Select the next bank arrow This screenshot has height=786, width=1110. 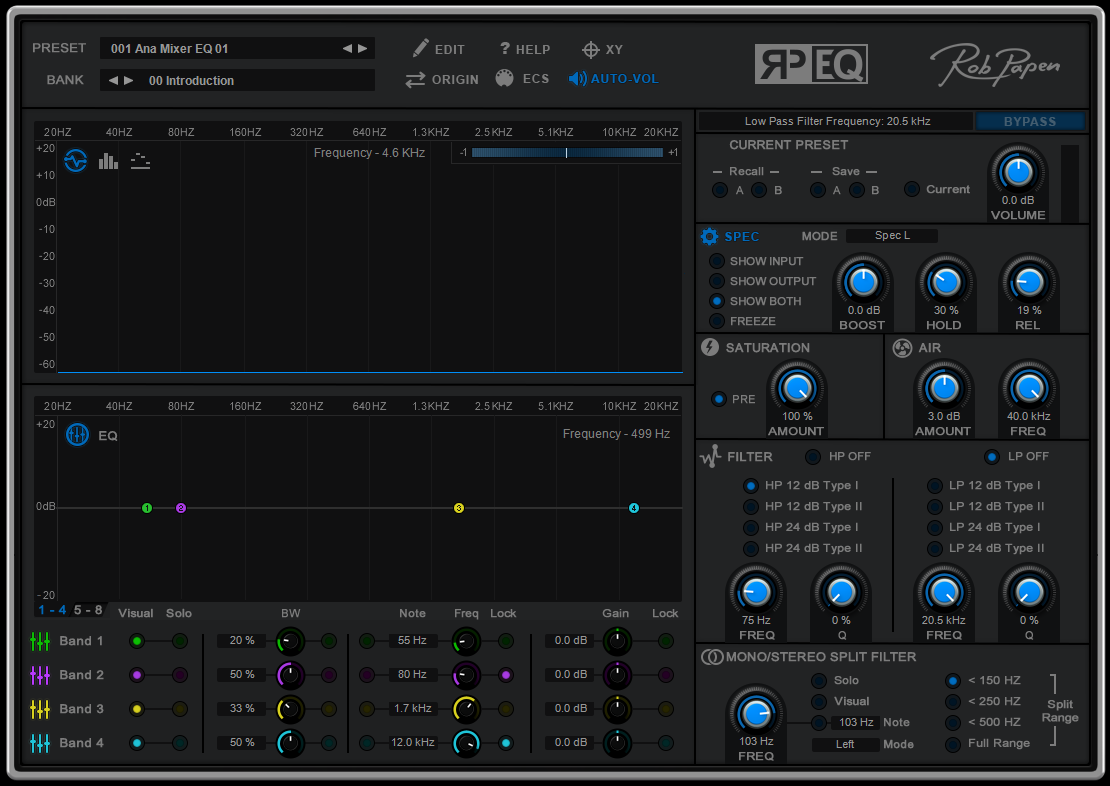(x=128, y=81)
